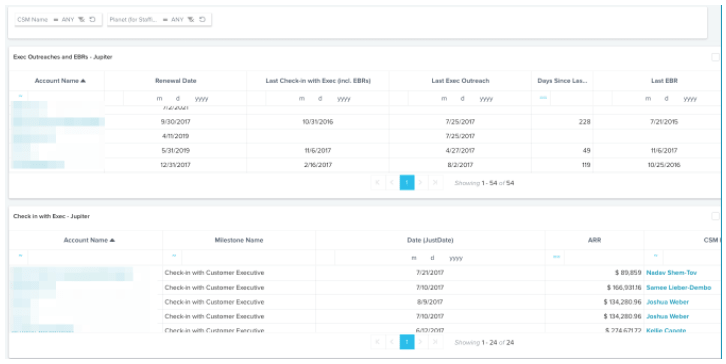Viewport: 726px width, 364px height.
Task: Click the Last Check-in with Exec date filter field
Action: pos(327,98)
